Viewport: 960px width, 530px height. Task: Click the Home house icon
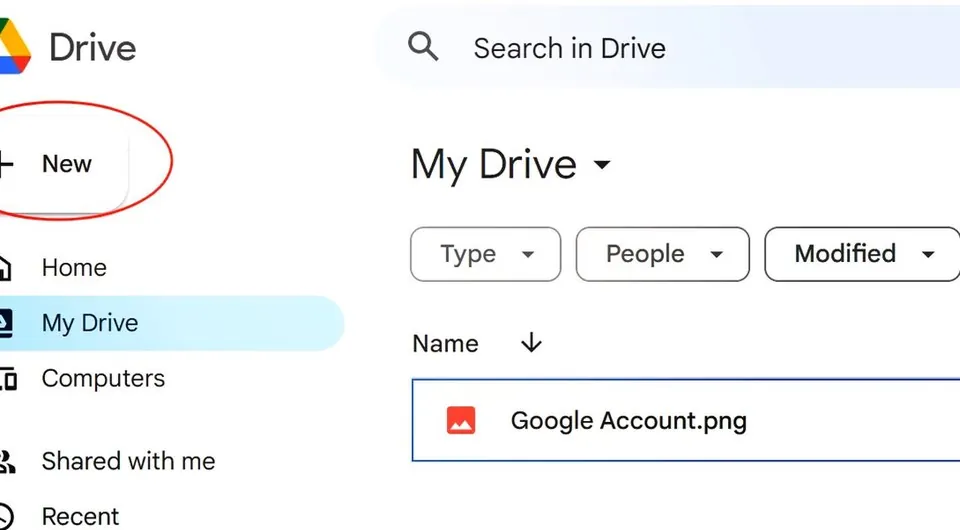tap(5, 267)
